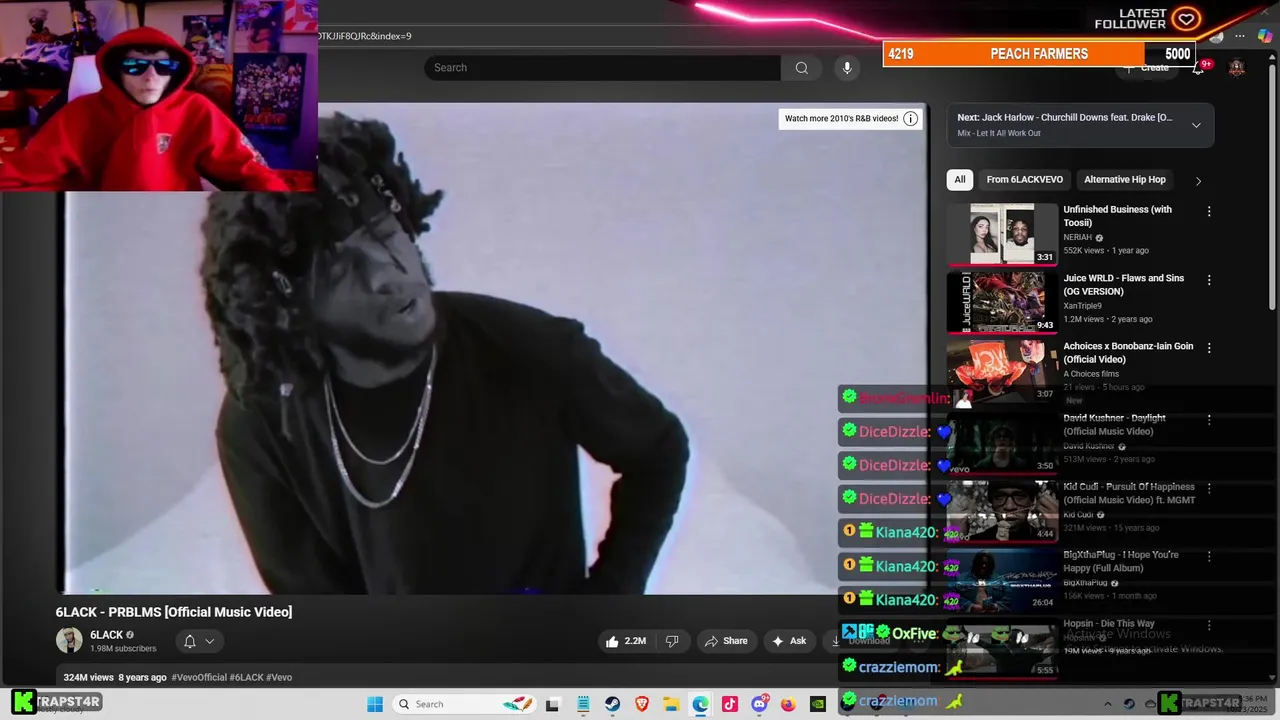This screenshot has width=1280, height=720.
Task: Open Achoices x Bonobanz video thumbnail
Action: (1002, 370)
